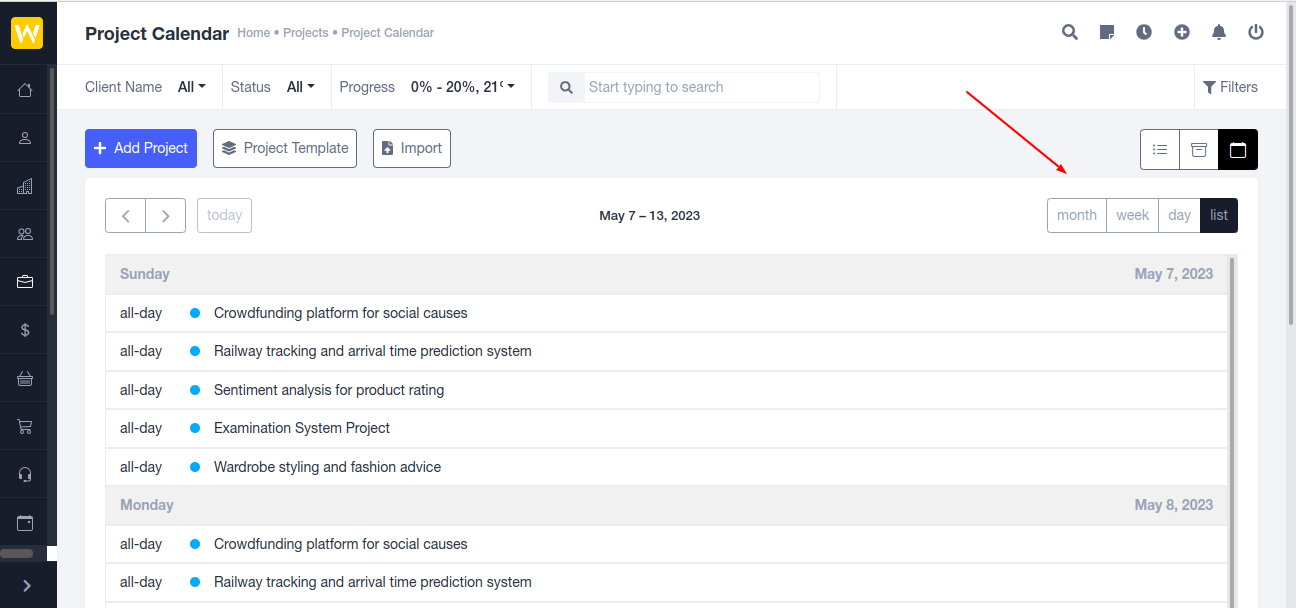1296x608 pixels.
Task: Open Sunday's Railway tracking and arrival prediction entry
Action: (373, 351)
